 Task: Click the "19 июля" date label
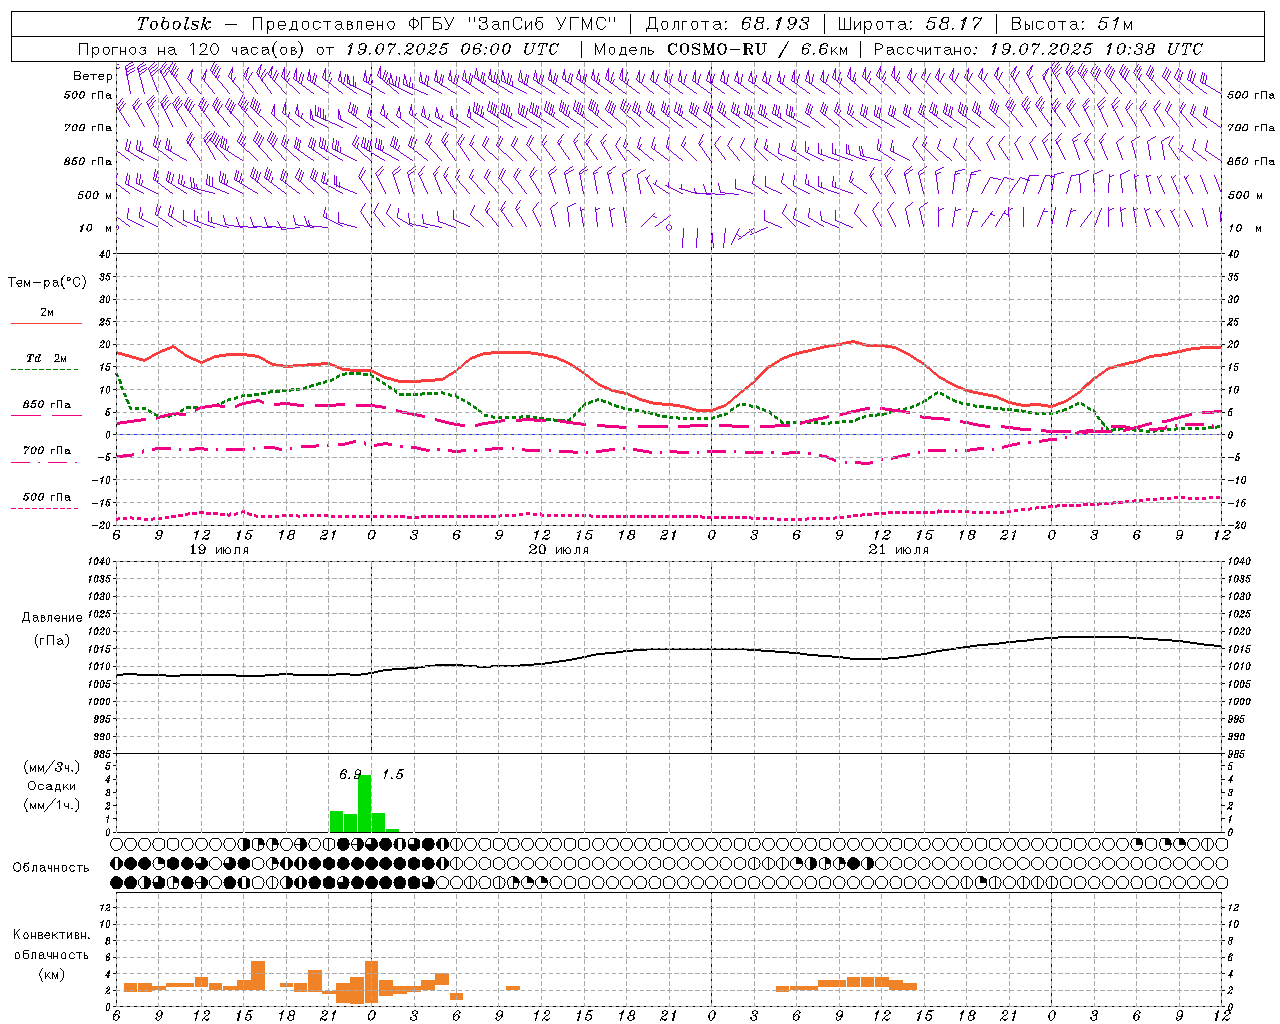coord(220,550)
